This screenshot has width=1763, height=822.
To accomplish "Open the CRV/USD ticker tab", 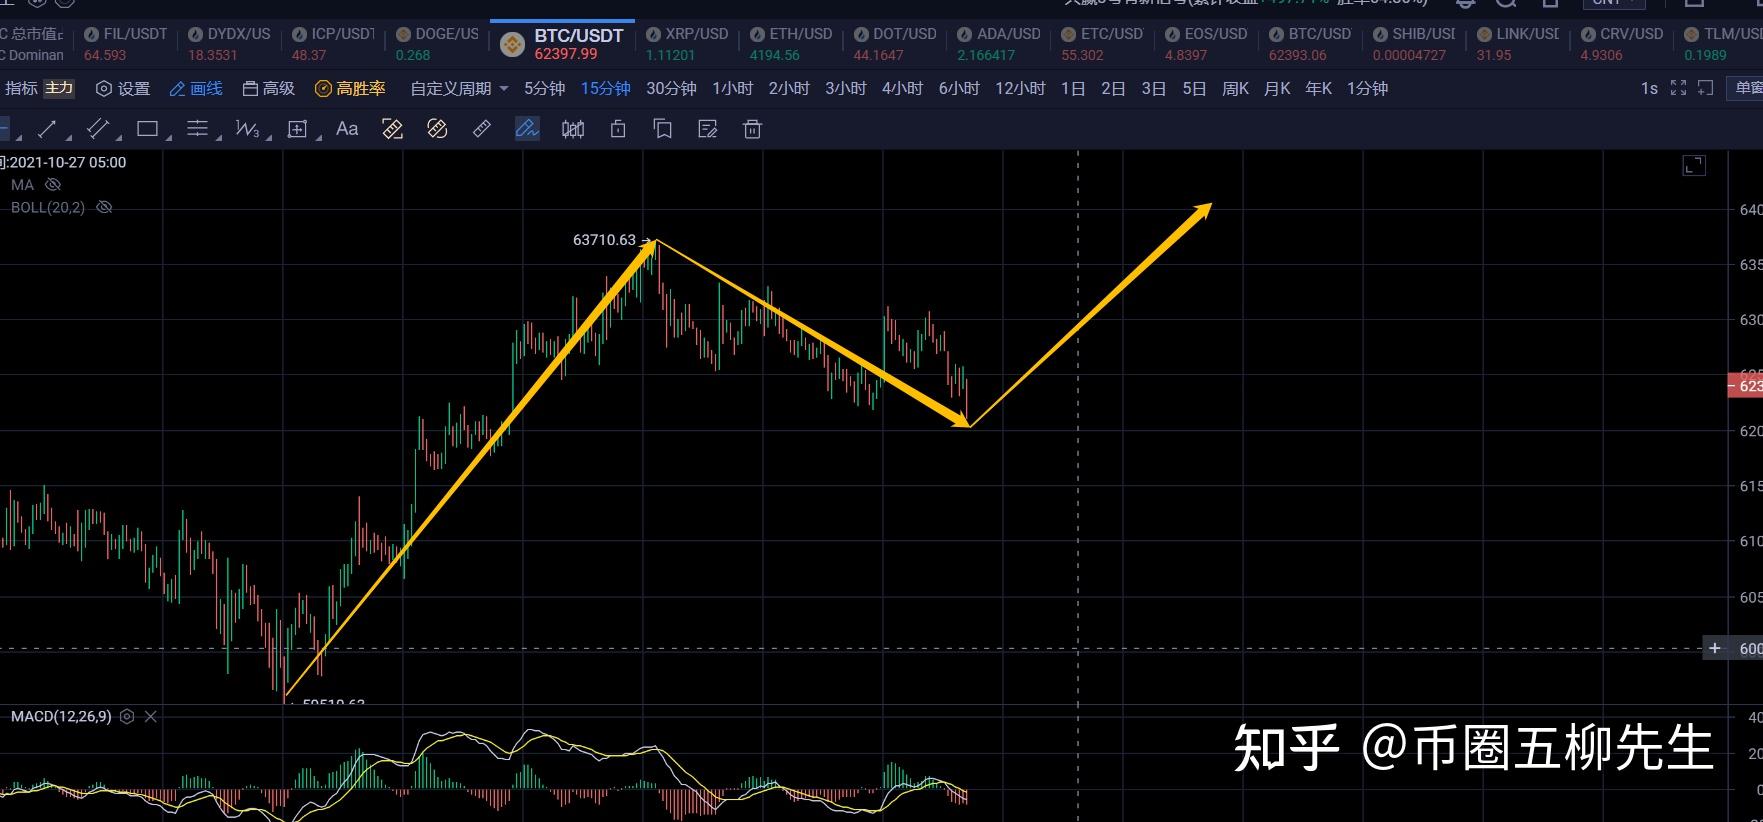I will [1622, 44].
